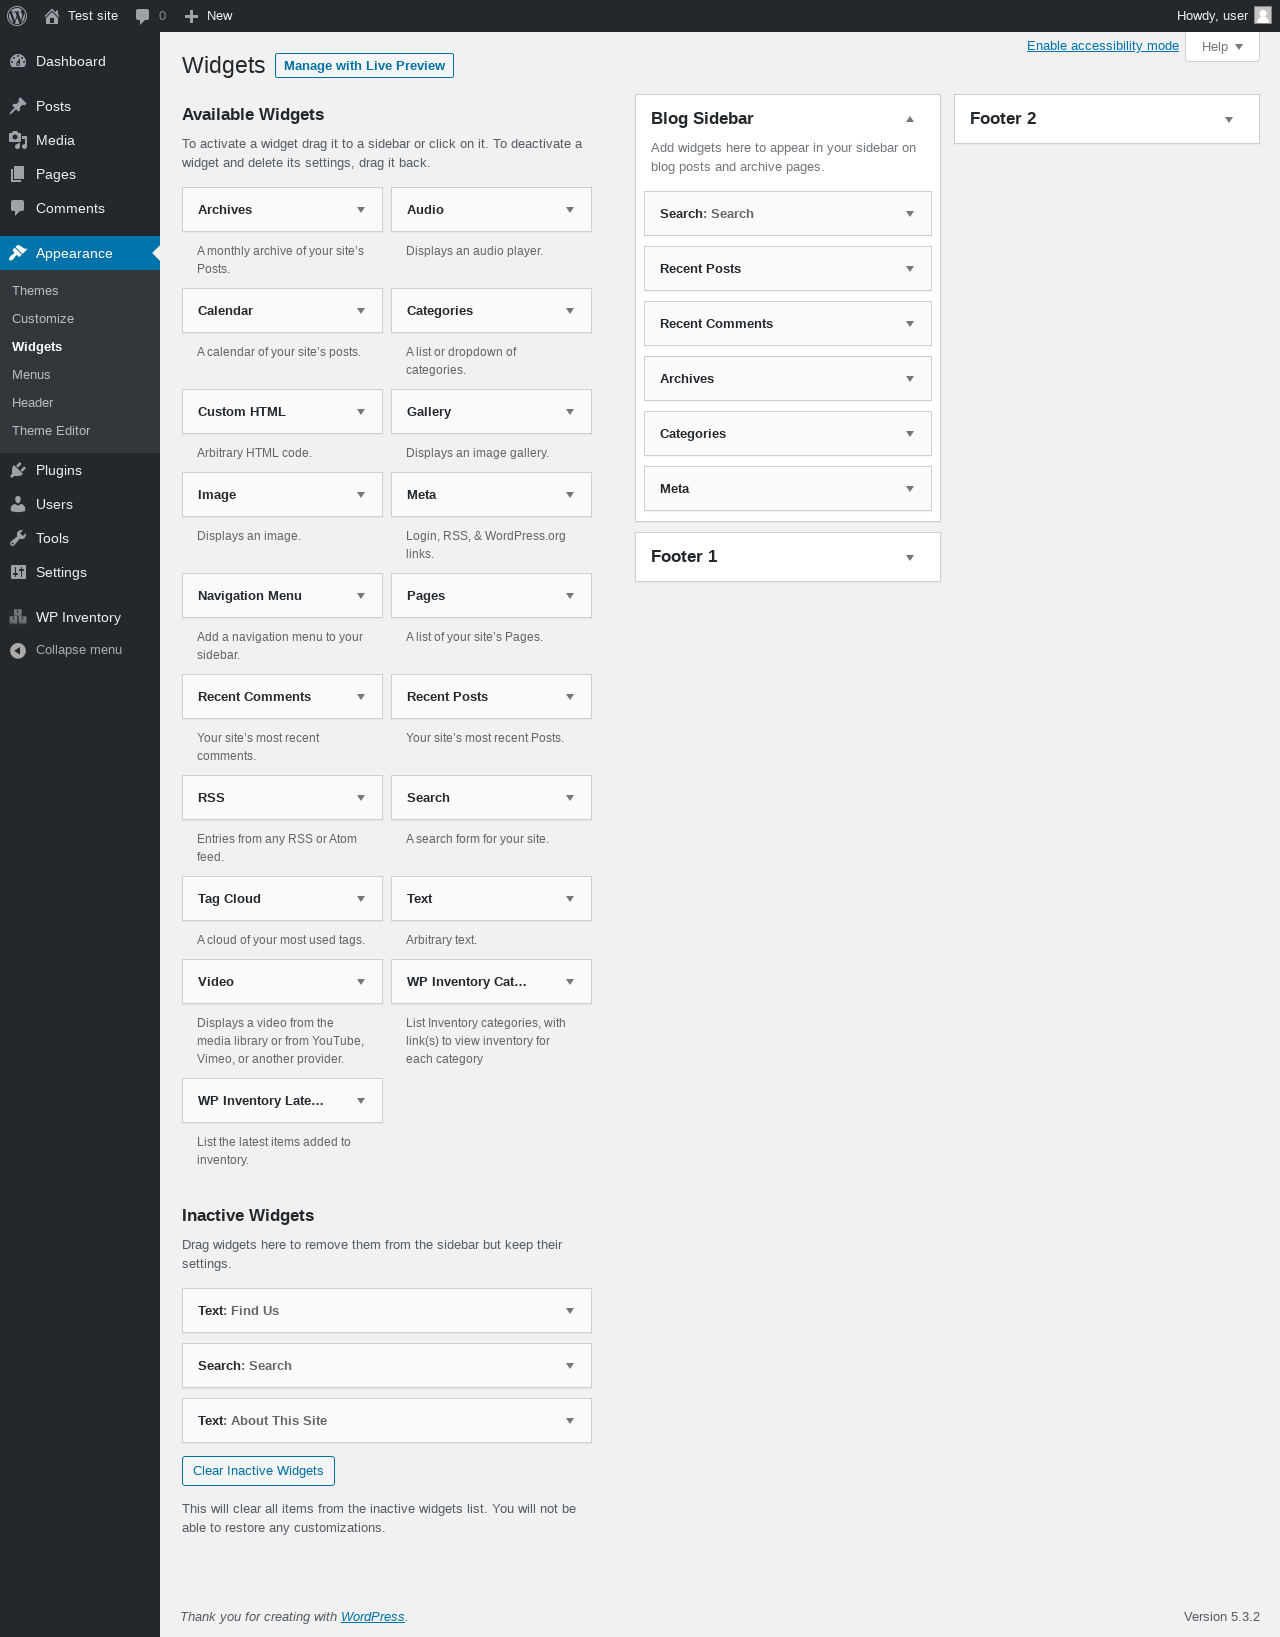Click the New label in admin bar
This screenshot has height=1637, width=1280.
coord(219,16)
